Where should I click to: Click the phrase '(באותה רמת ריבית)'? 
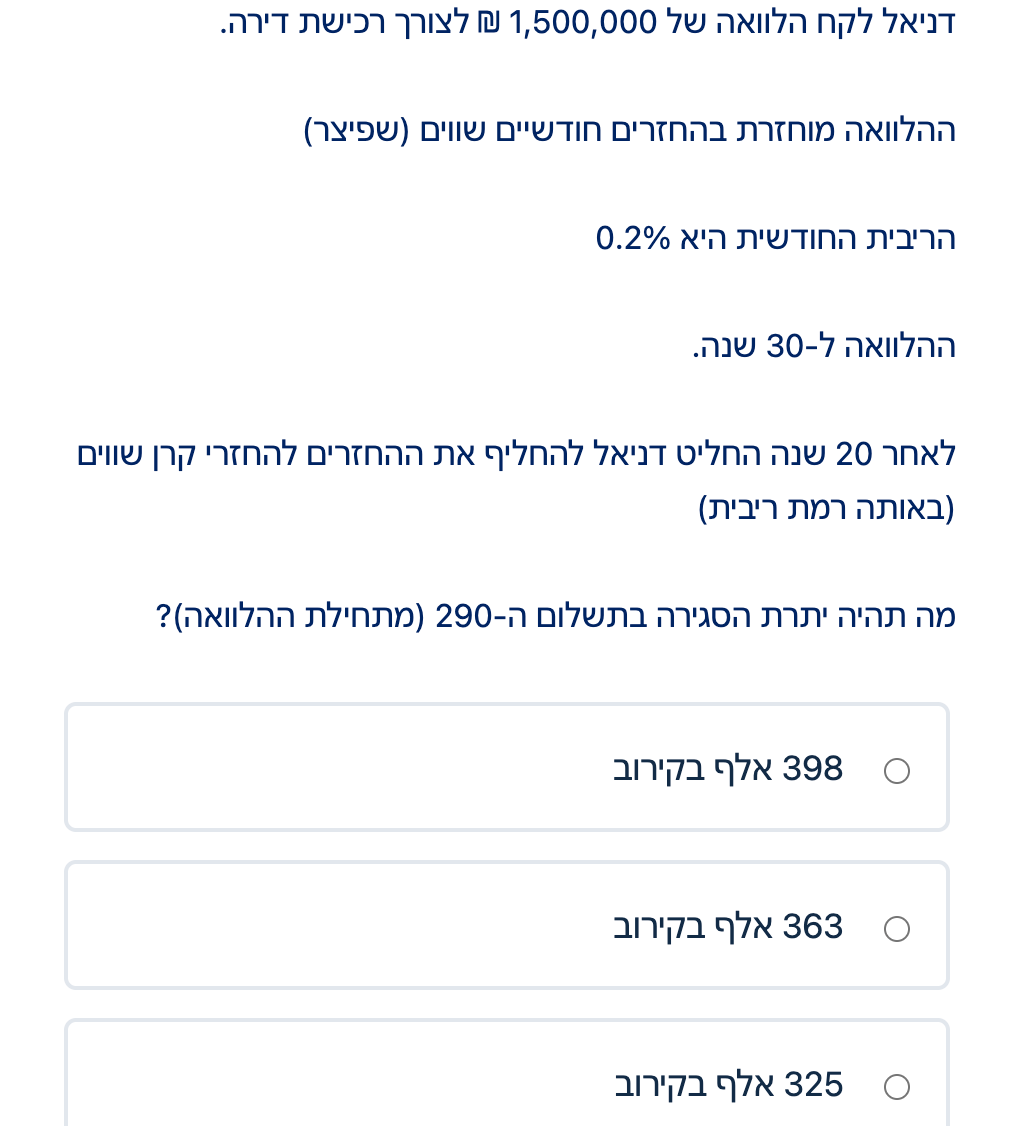point(826,509)
